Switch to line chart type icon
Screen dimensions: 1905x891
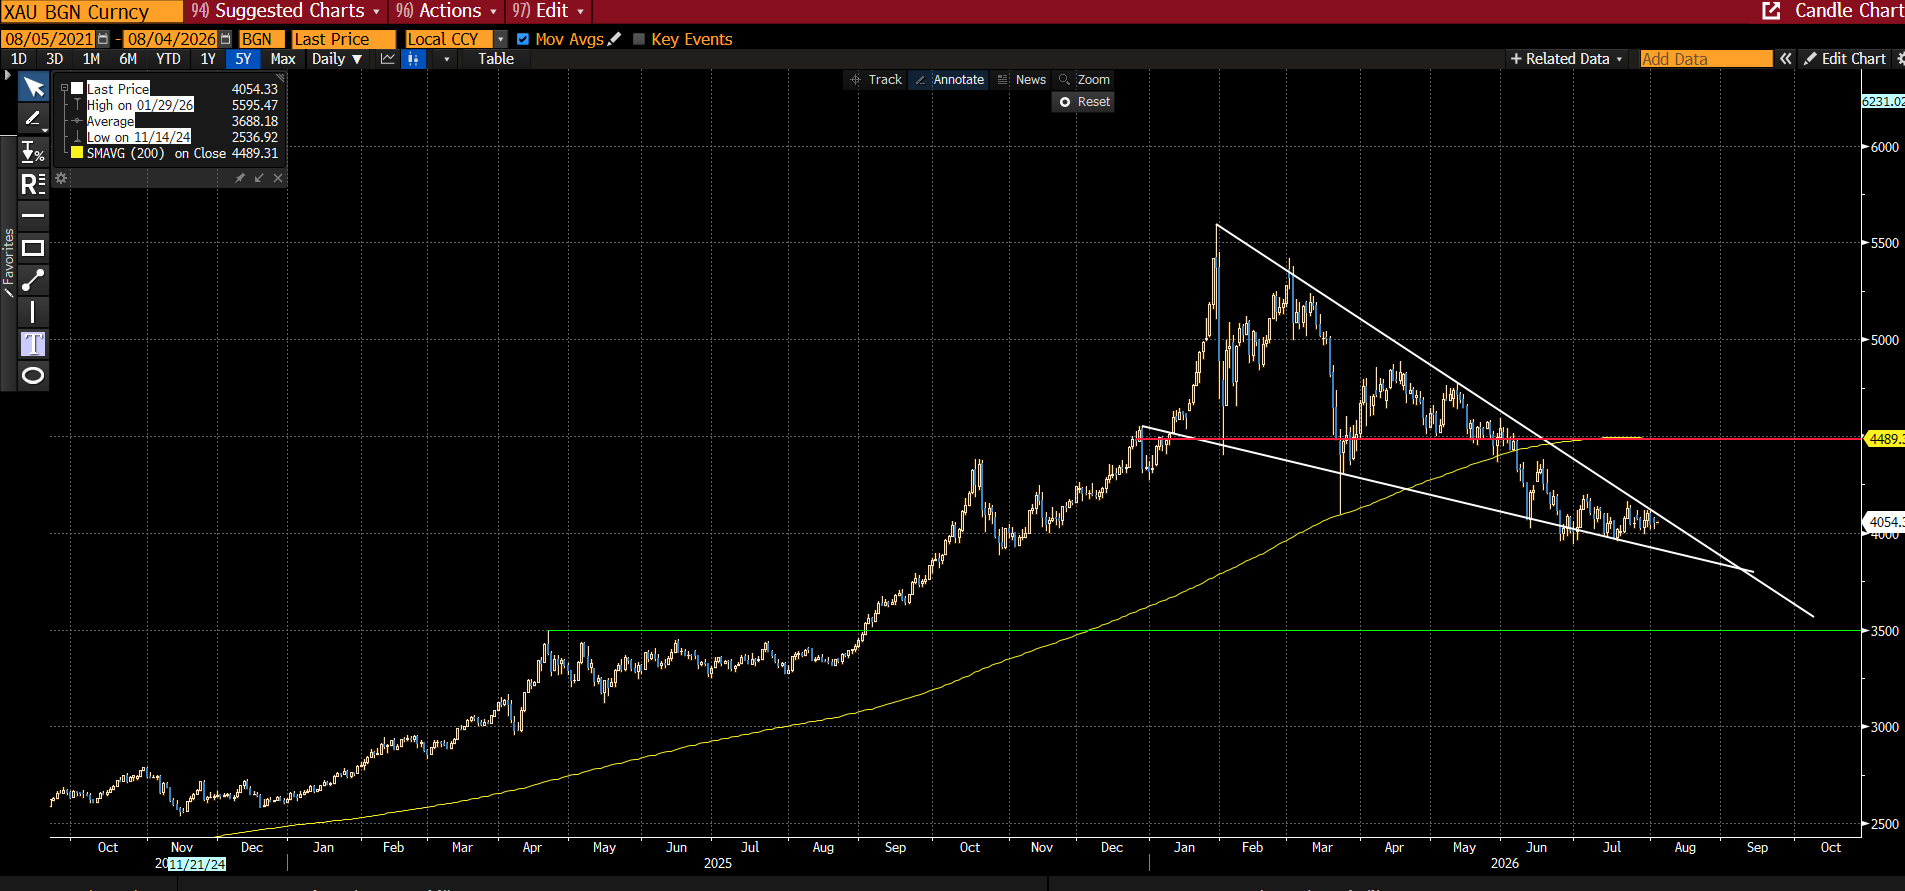[388, 59]
